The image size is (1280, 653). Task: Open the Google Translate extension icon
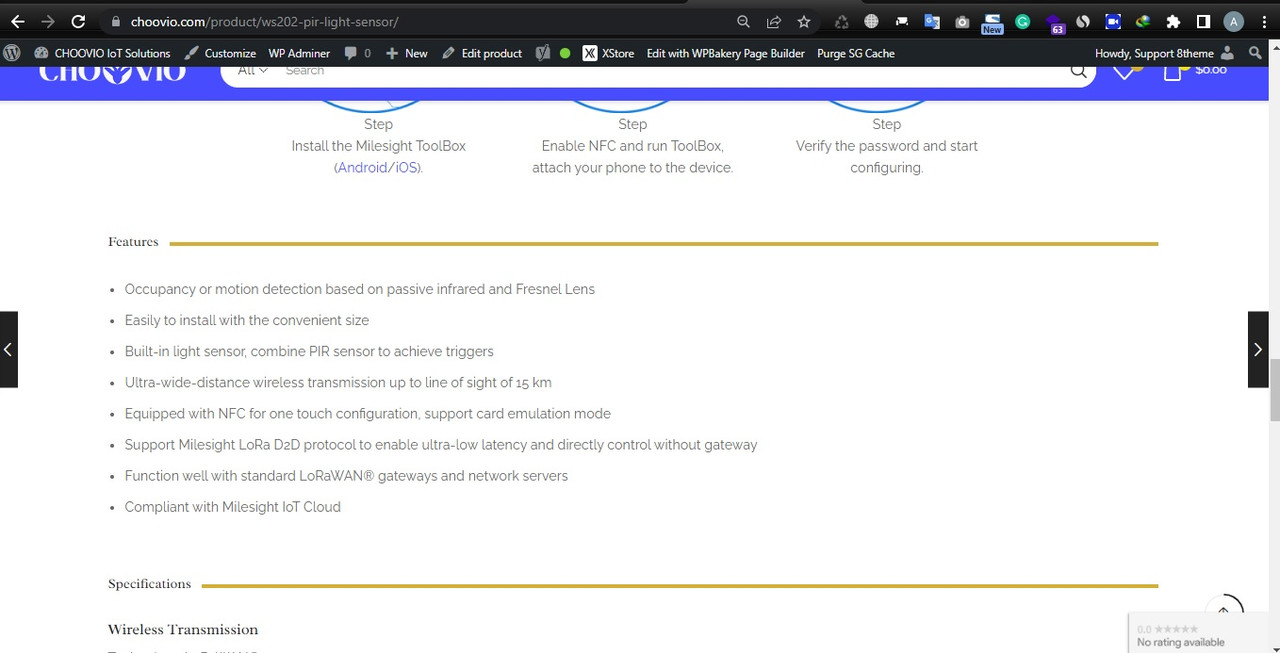tap(932, 21)
